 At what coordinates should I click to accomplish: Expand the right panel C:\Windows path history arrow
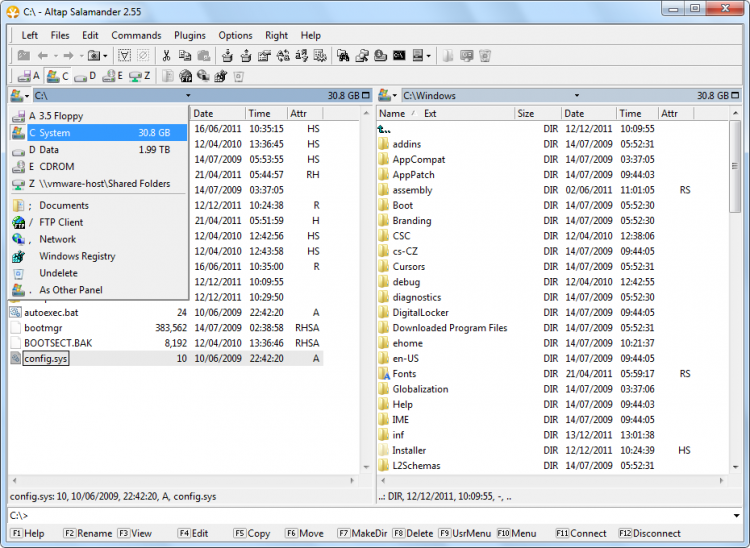click(x=577, y=96)
